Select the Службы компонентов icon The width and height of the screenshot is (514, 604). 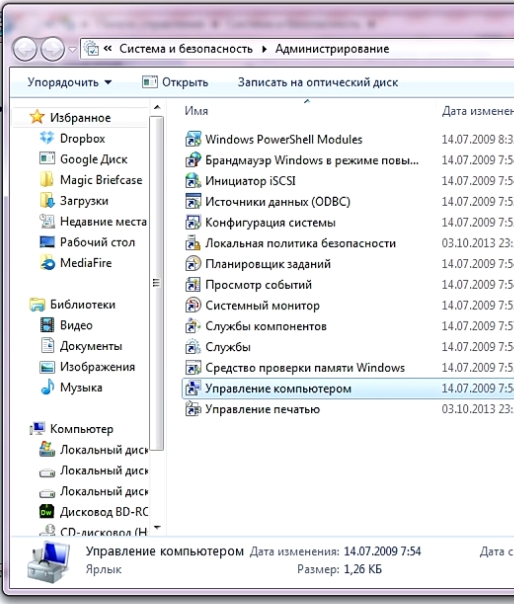(193, 326)
